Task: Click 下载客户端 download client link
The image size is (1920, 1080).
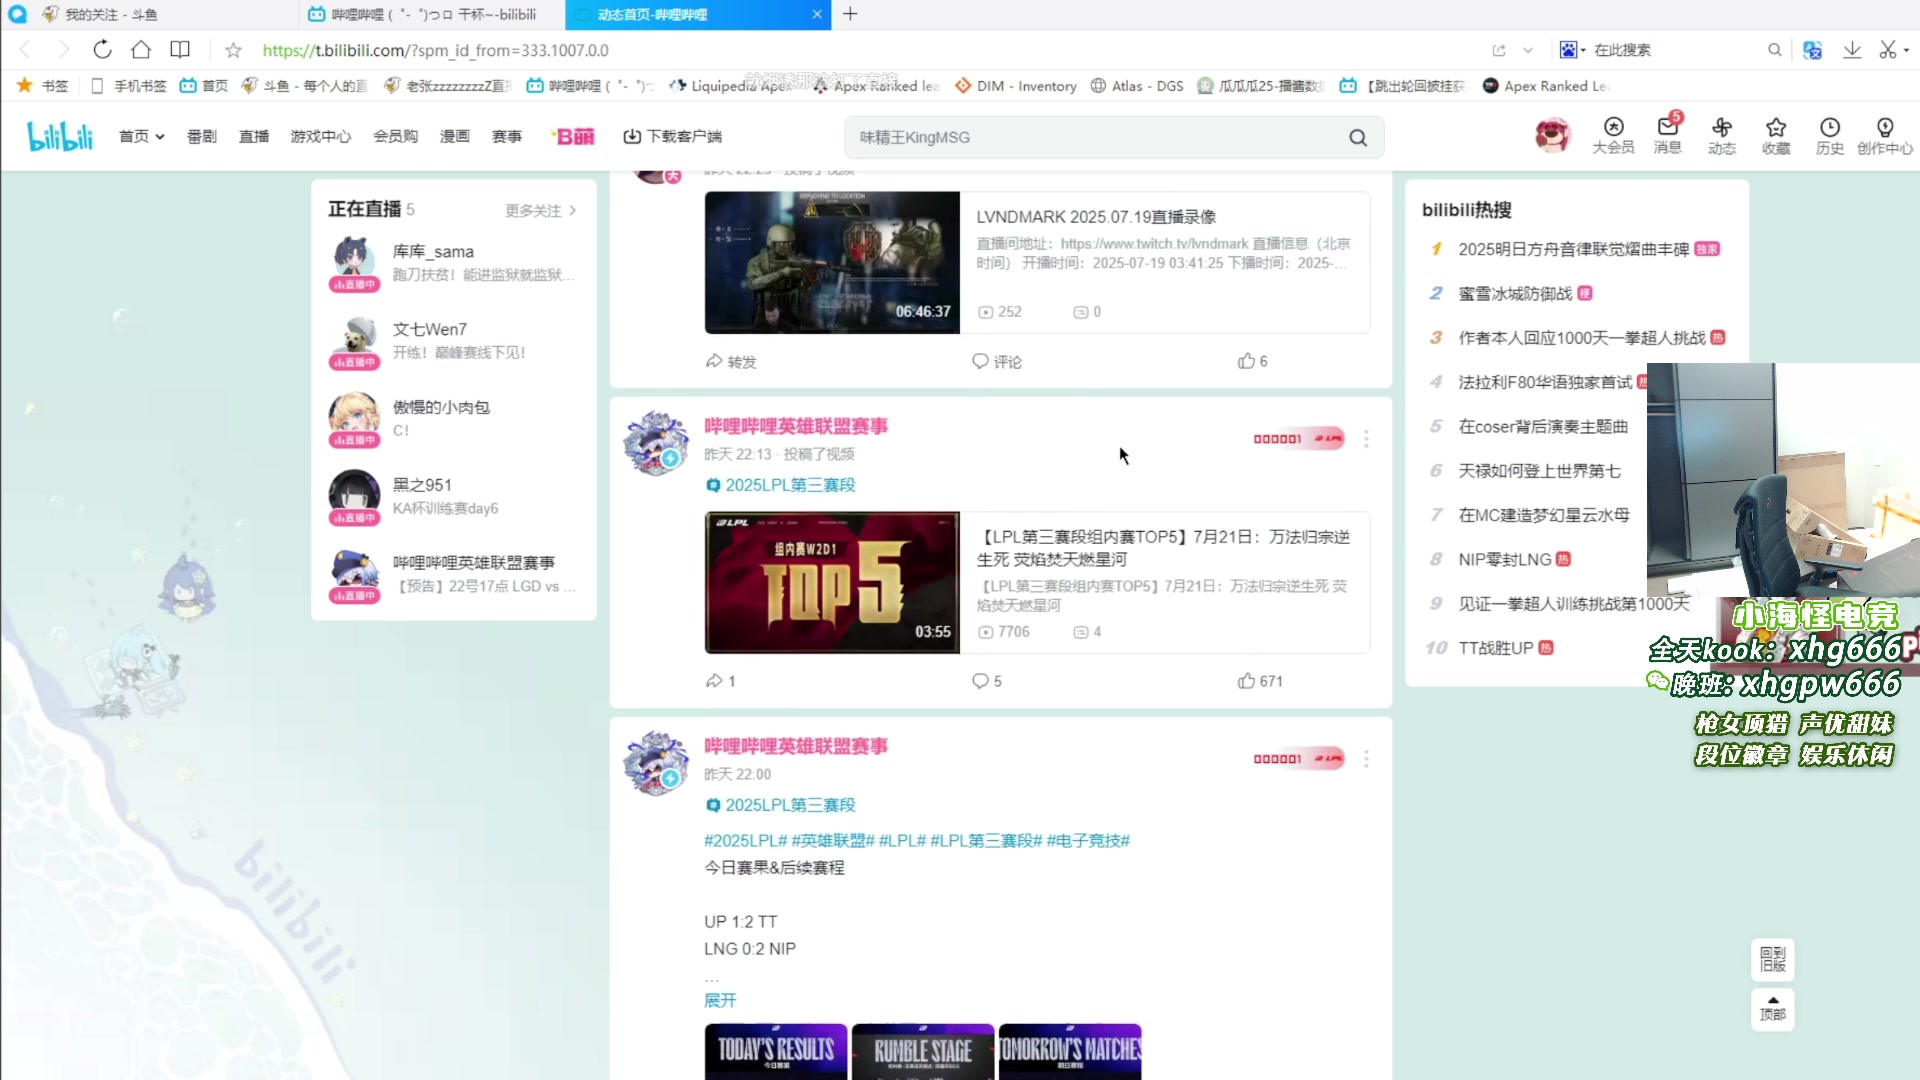Action: coord(672,137)
